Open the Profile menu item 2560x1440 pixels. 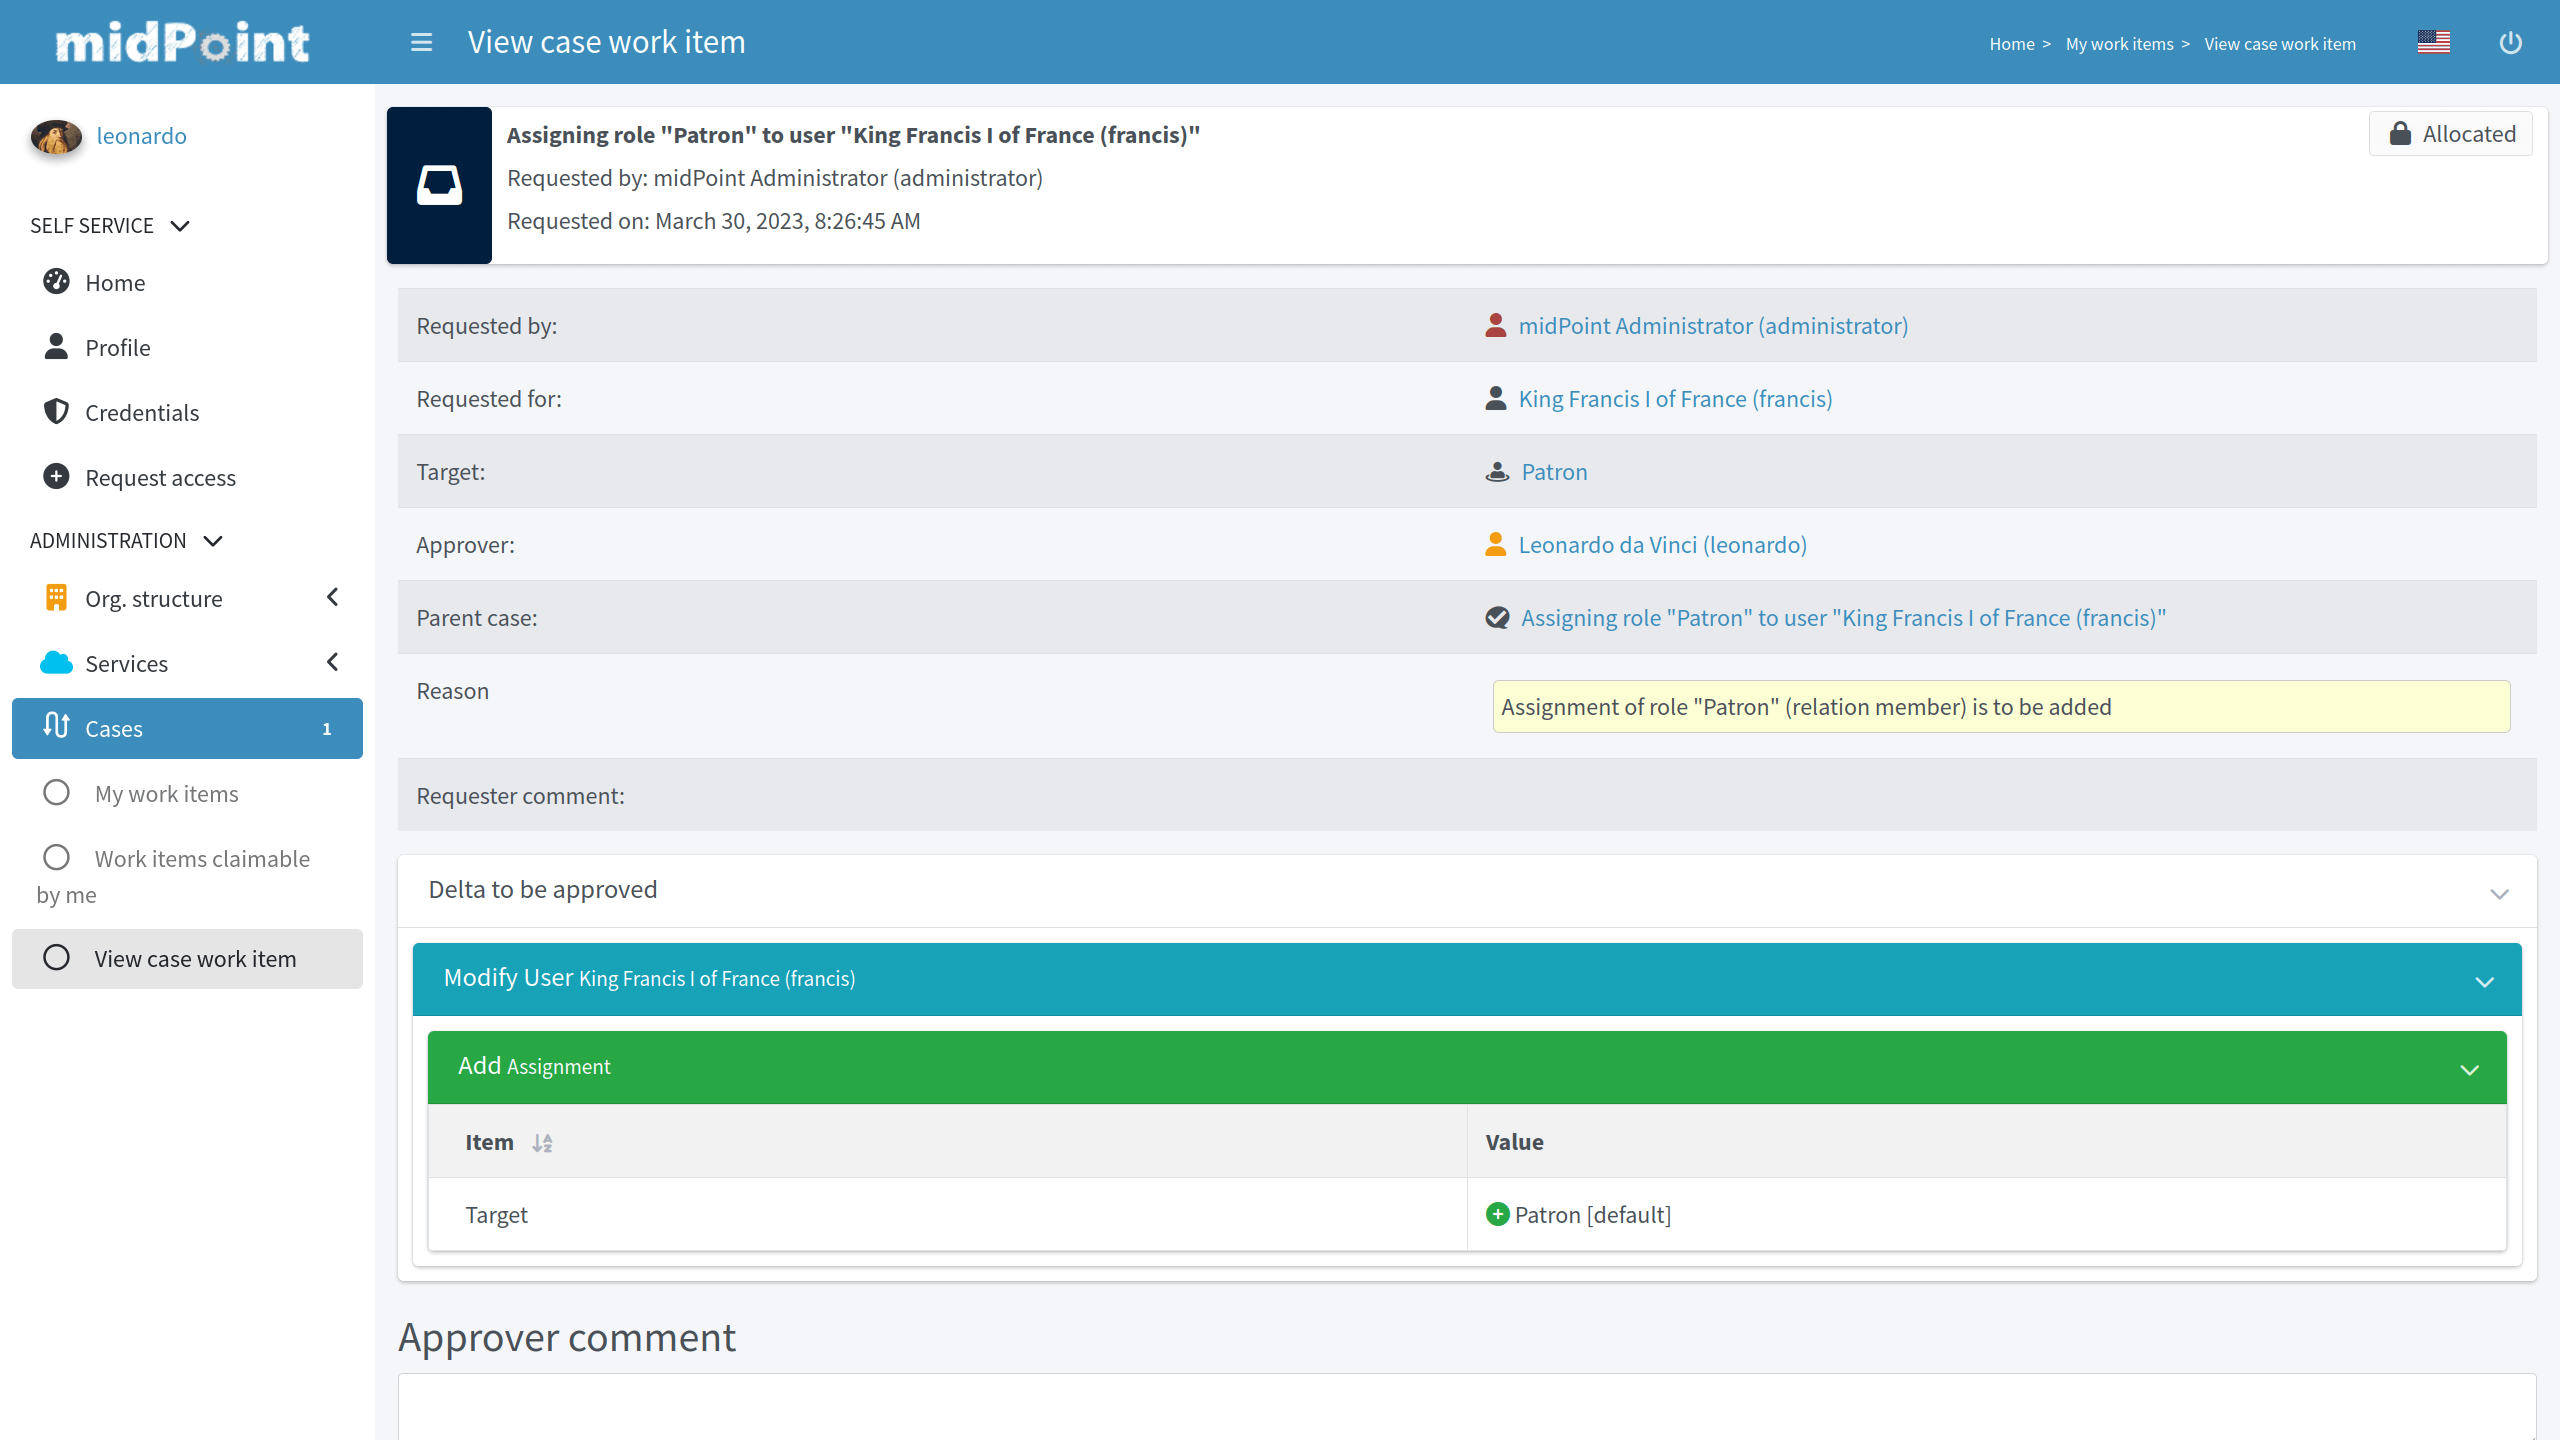[x=187, y=348]
